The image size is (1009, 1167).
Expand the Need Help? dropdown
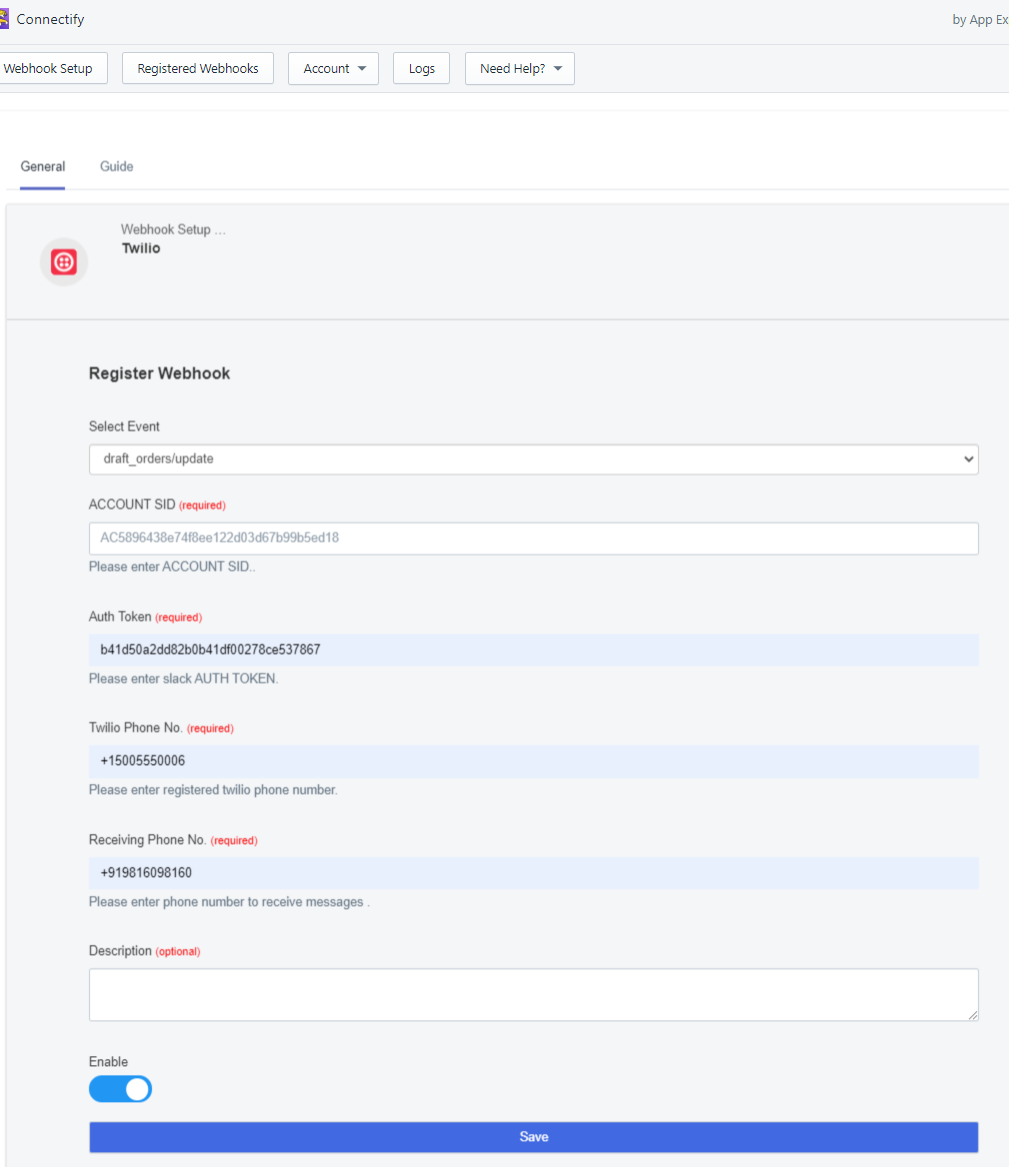pyautogui.click(x=519, y=68)
